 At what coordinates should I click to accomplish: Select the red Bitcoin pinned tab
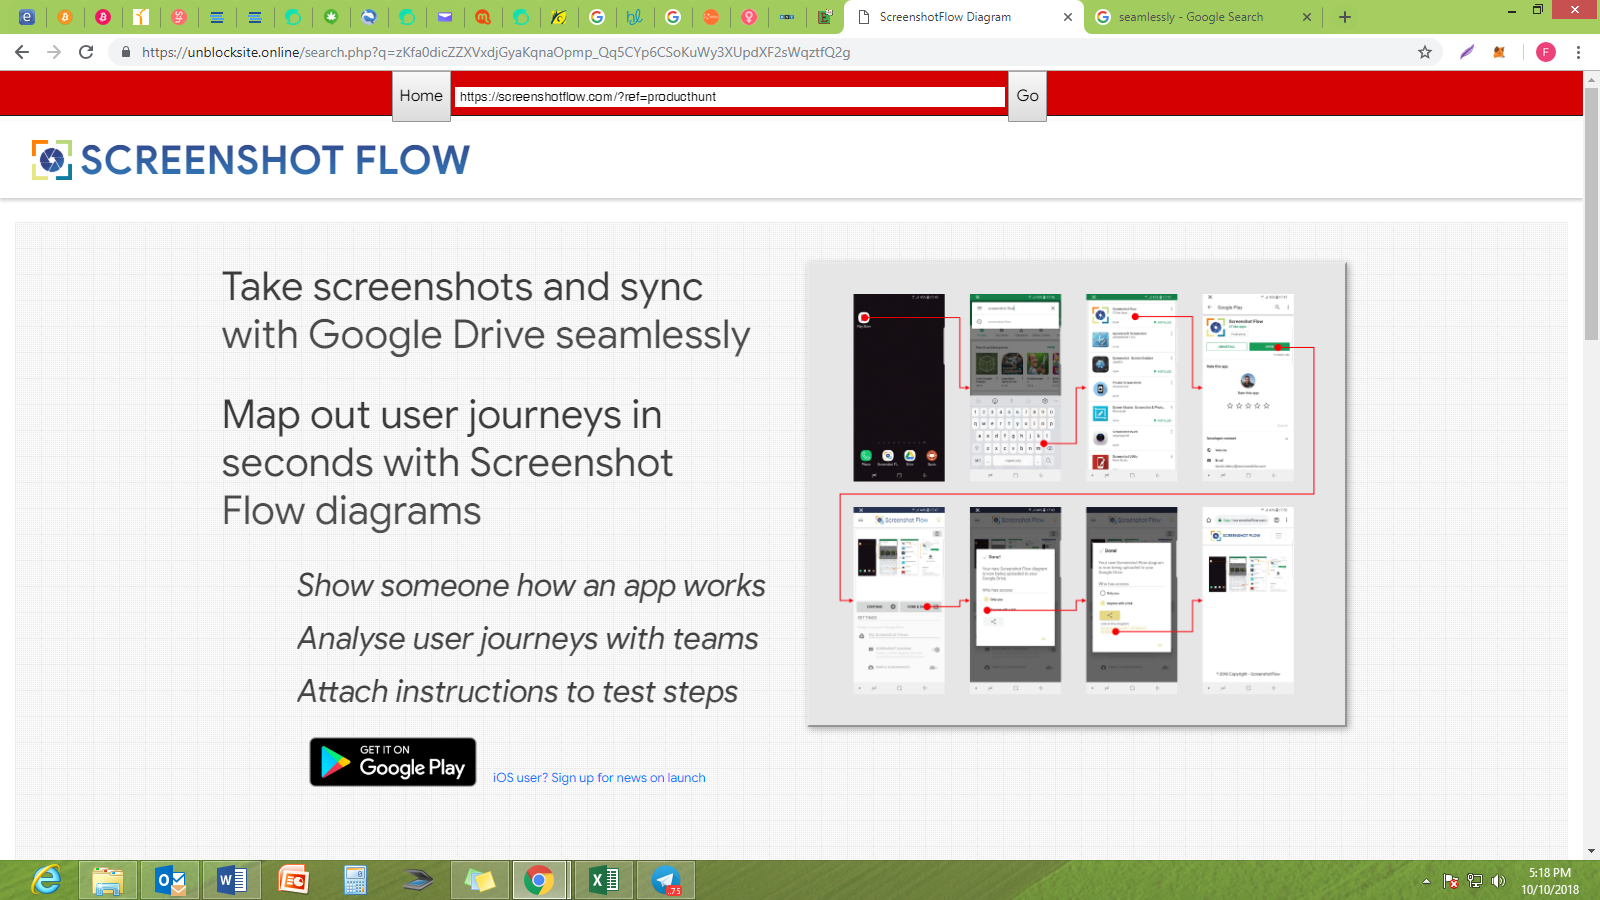103,17
